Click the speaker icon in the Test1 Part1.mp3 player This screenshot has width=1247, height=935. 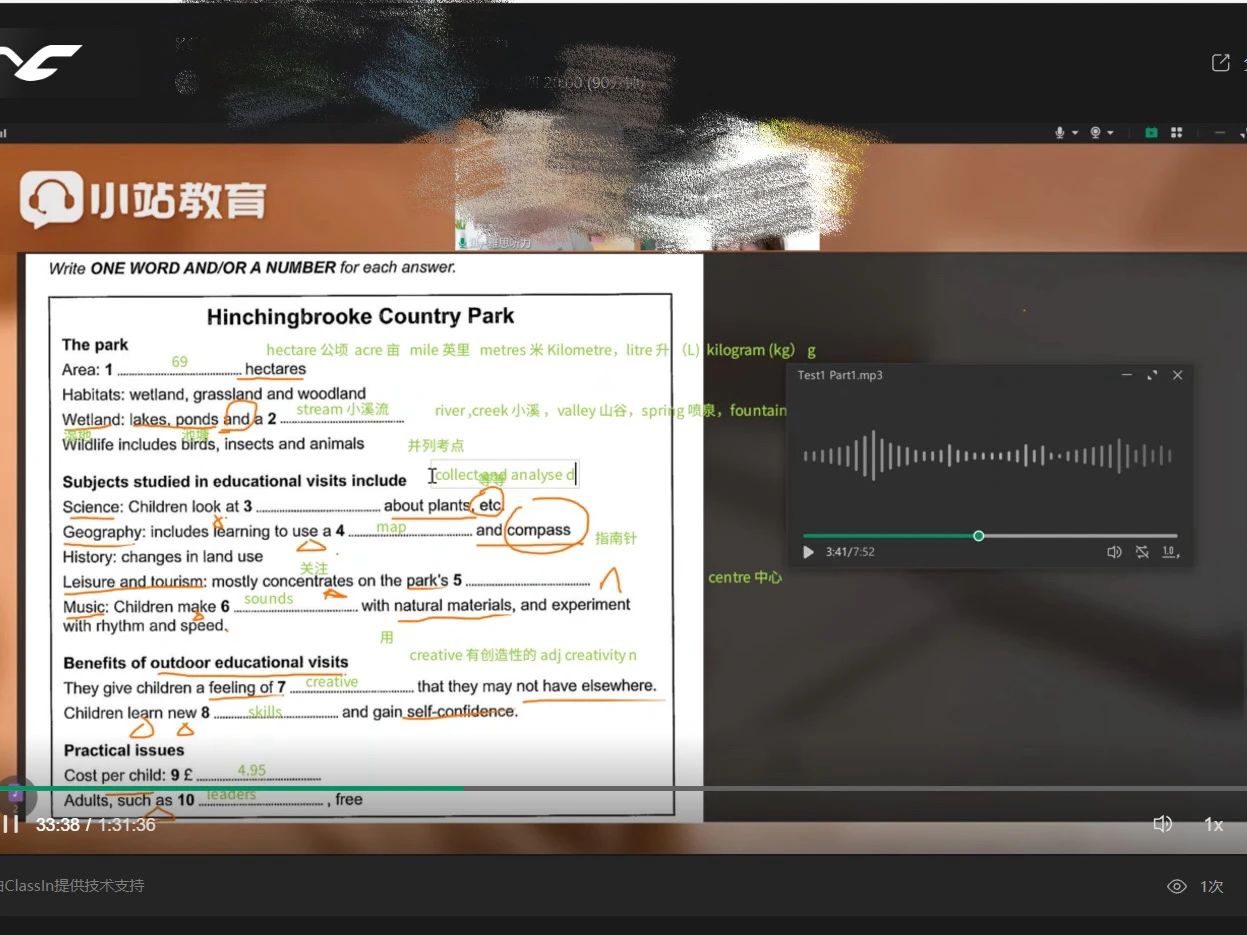1114,551
